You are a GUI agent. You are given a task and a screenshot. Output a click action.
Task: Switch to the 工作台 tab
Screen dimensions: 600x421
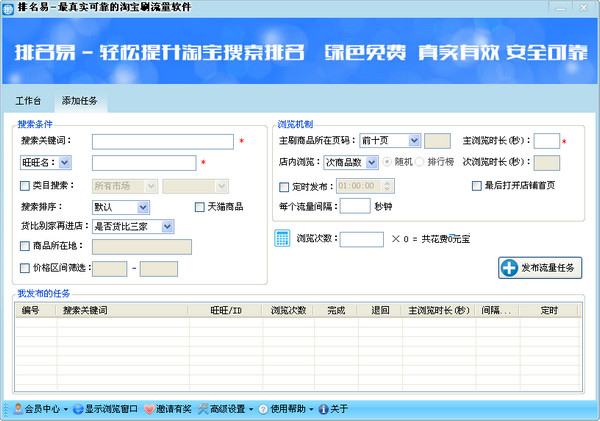click(28, 102)
